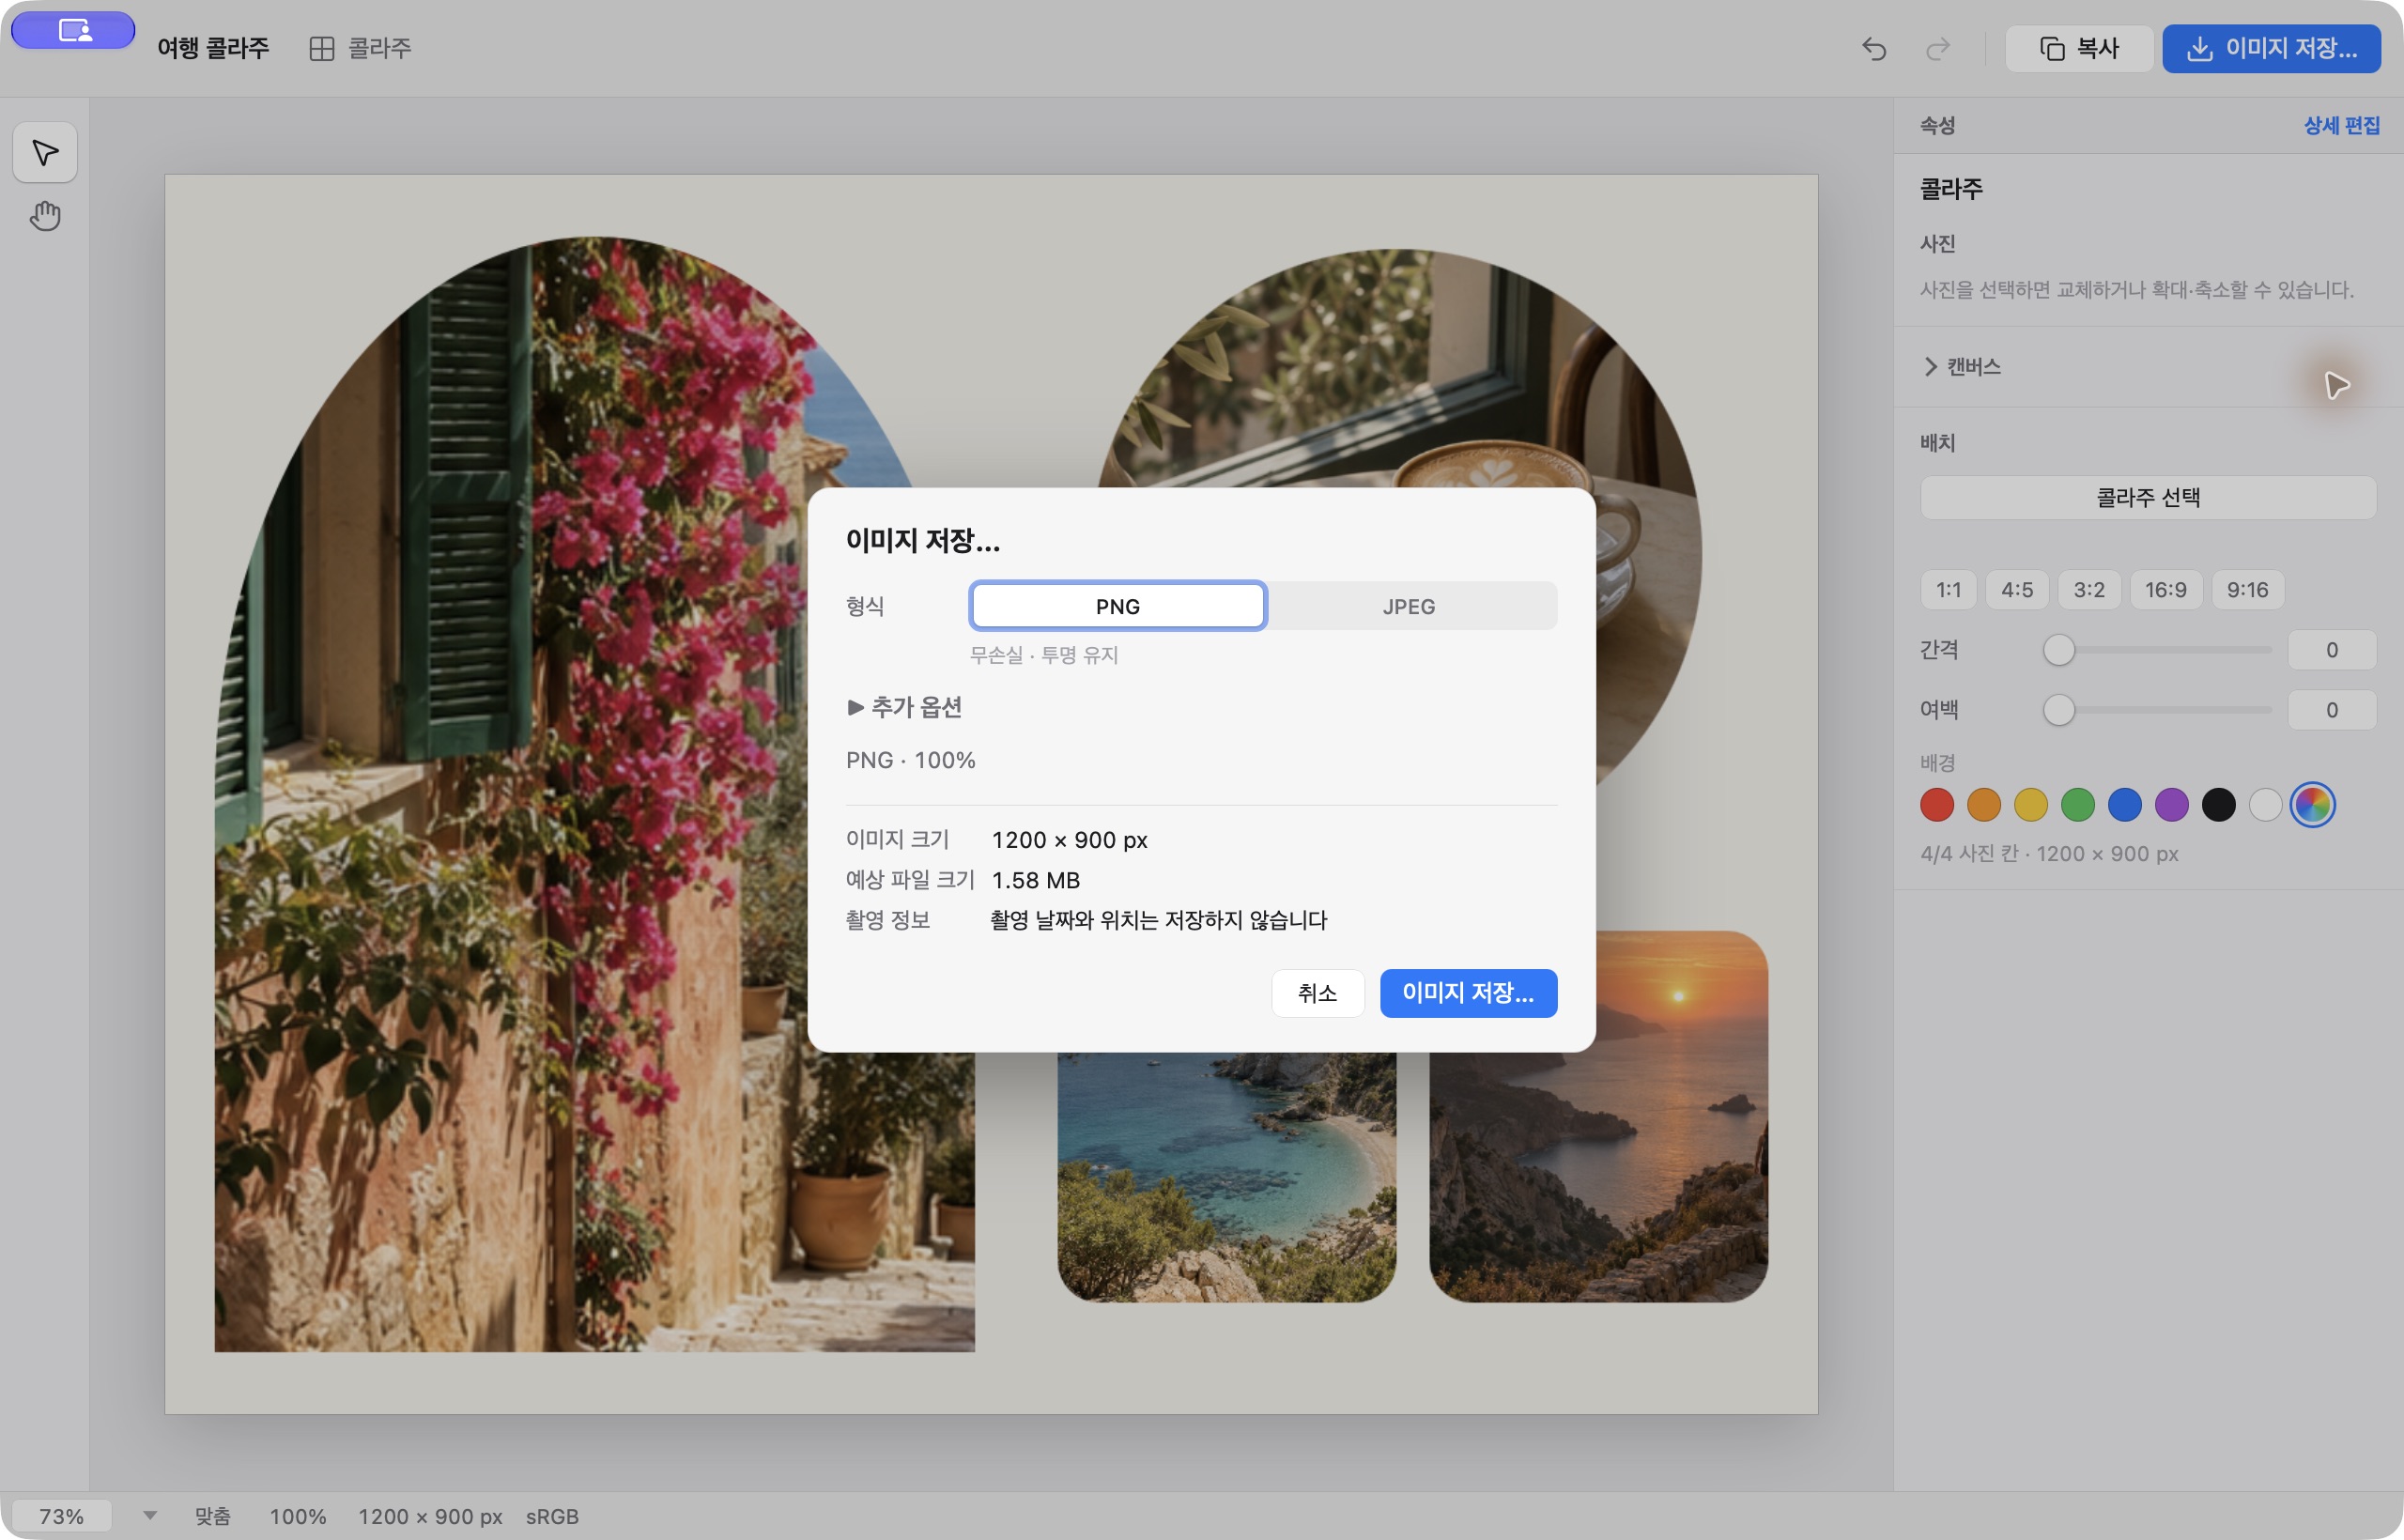Select the 1:1 aspect ratio
This screenshot has height=1540, width=2404.
1948,590
